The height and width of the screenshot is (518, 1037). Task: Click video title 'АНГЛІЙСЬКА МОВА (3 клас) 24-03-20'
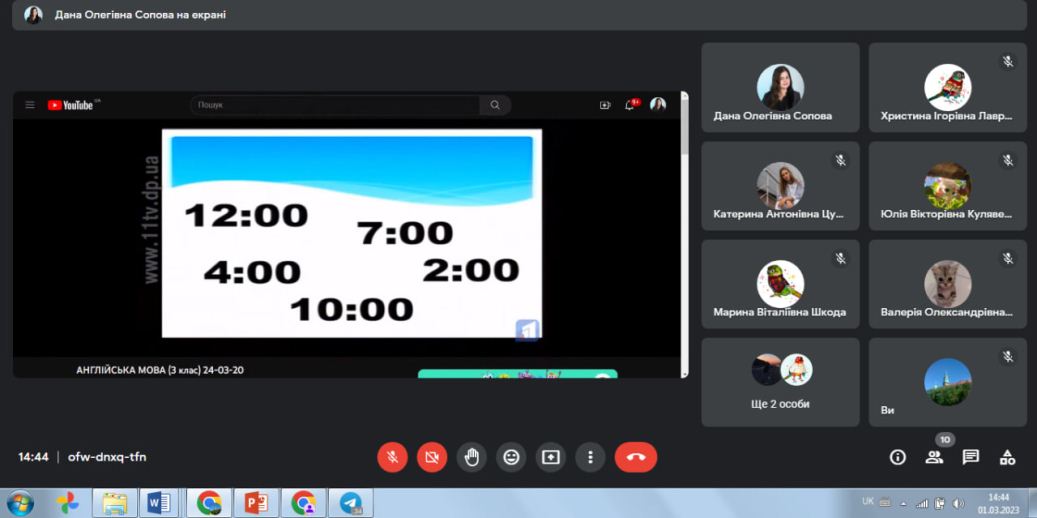160,370
